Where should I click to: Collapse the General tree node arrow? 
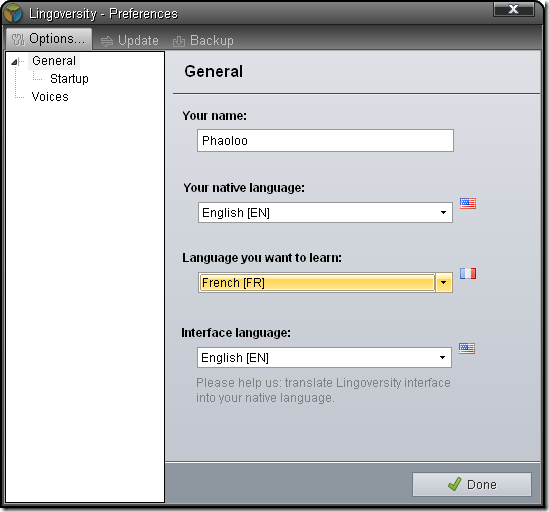tap(14, 62)
